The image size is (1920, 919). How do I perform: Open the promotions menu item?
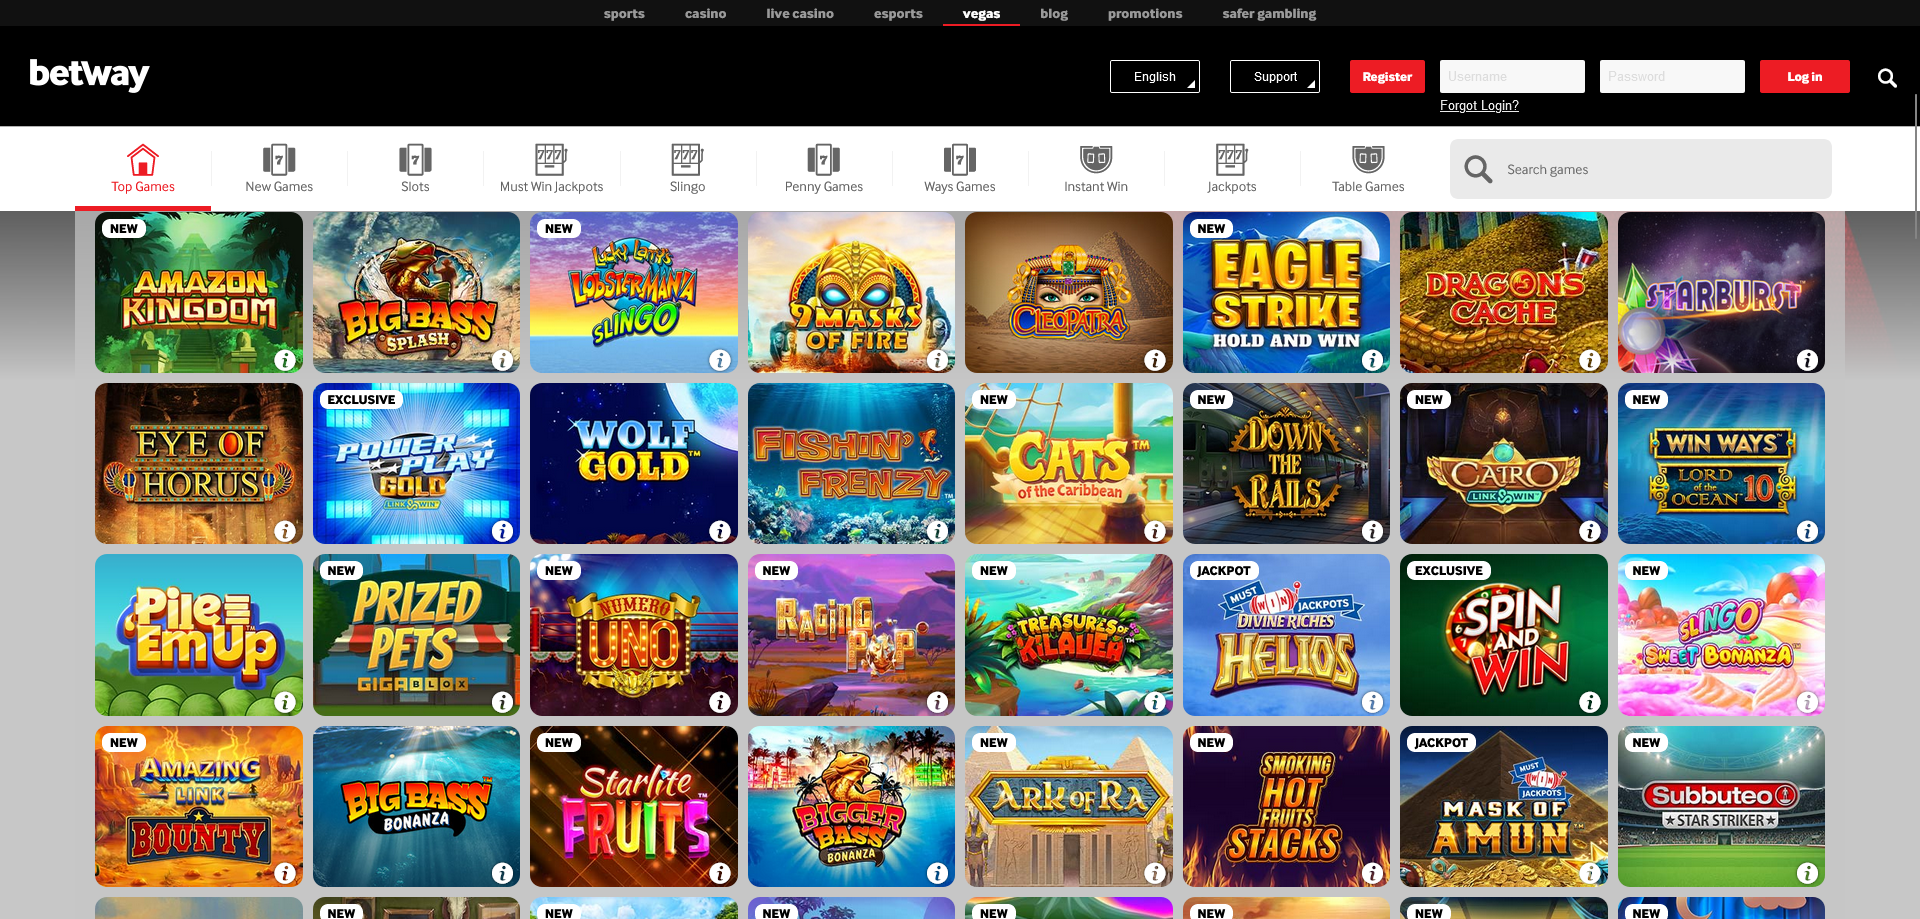pyautogui.click(x=1145, y=13)
